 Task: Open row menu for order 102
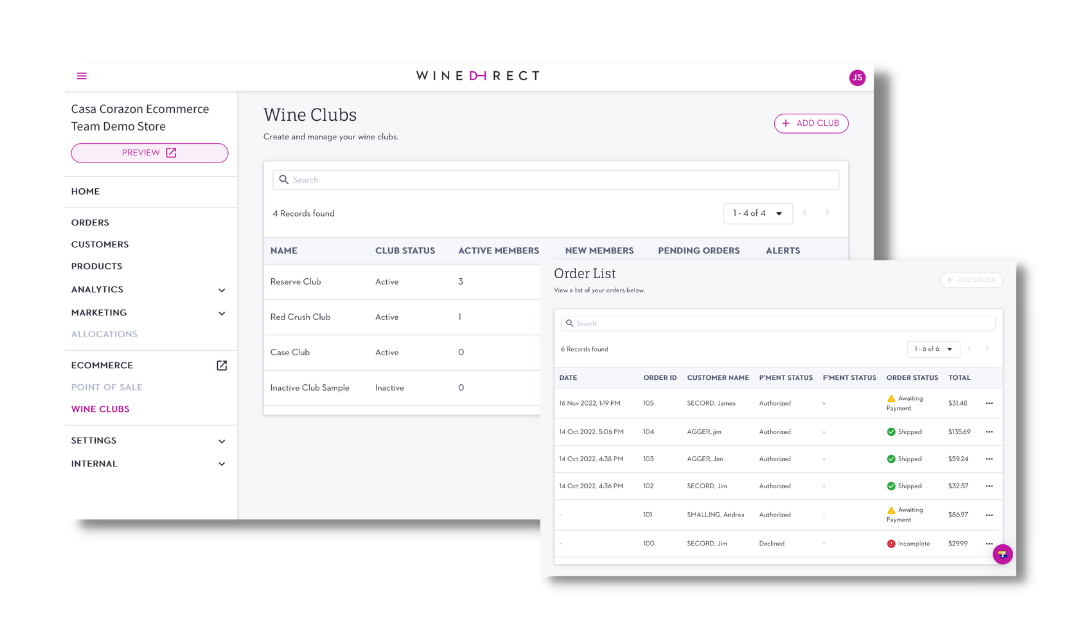coord(989,486)
